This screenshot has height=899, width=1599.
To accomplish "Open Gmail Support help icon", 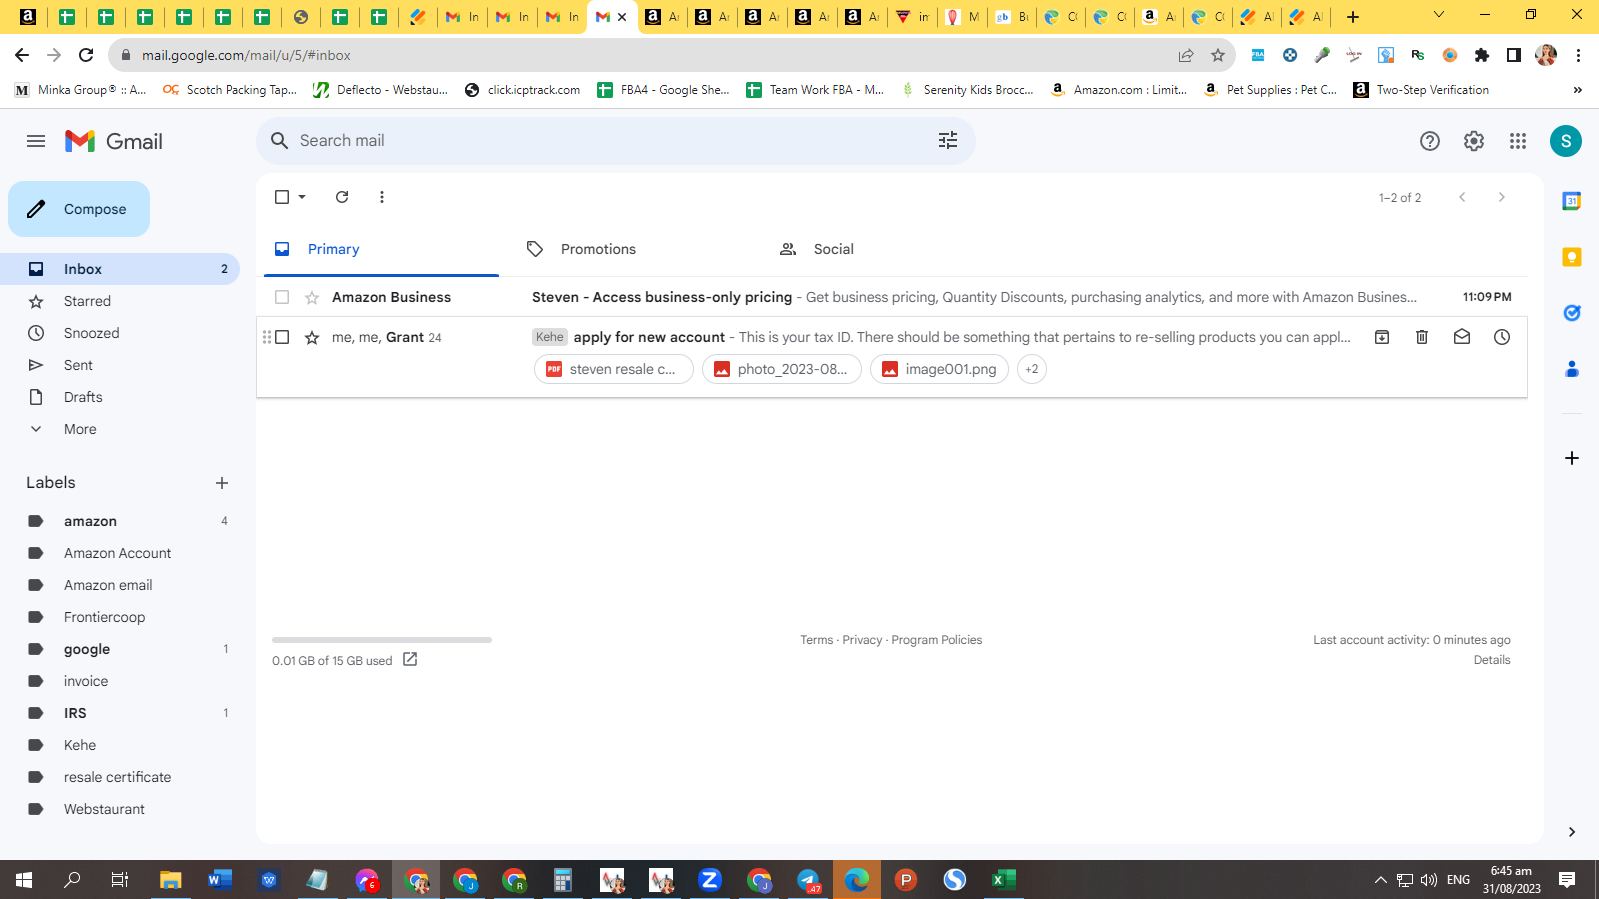I will (x=1430, y=141).
